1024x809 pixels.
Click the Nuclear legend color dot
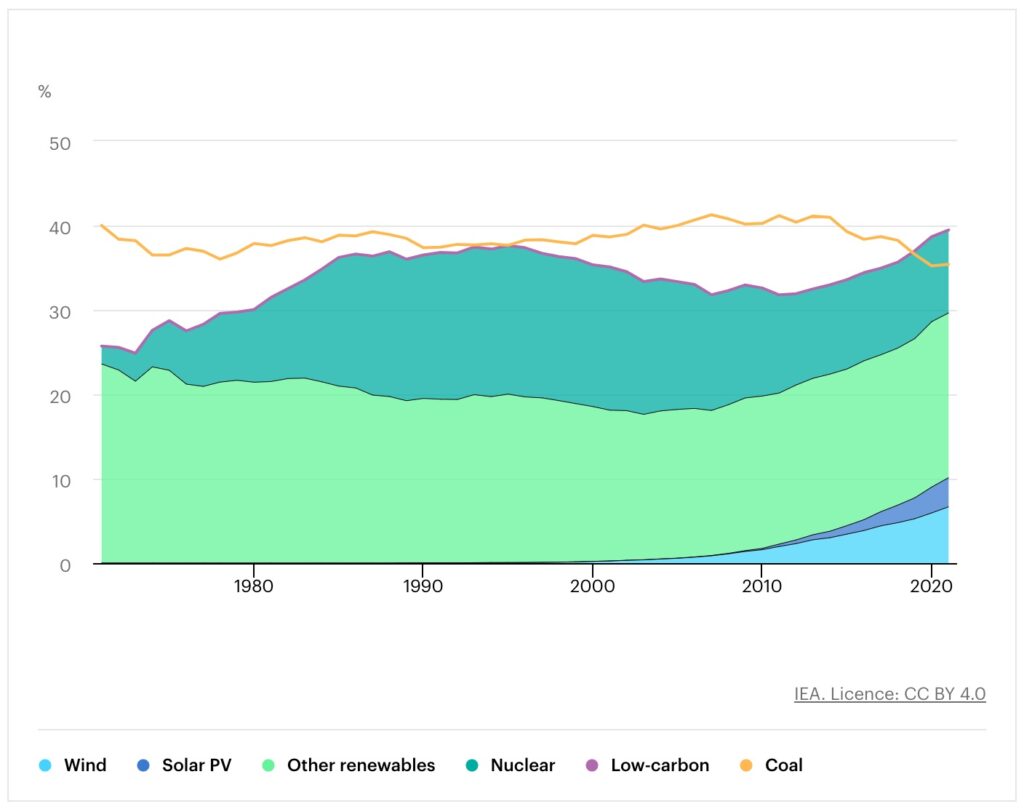pos(473,766)
